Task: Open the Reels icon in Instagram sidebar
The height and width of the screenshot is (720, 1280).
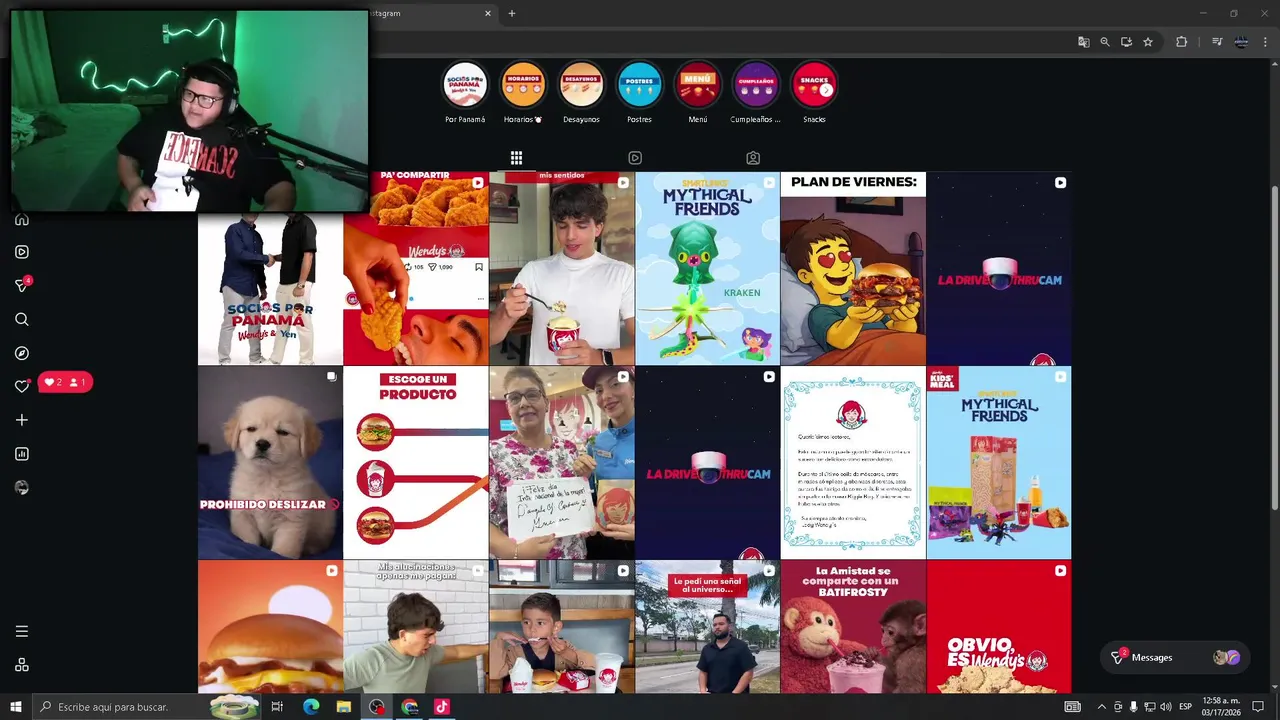Action: pos(22,252)
